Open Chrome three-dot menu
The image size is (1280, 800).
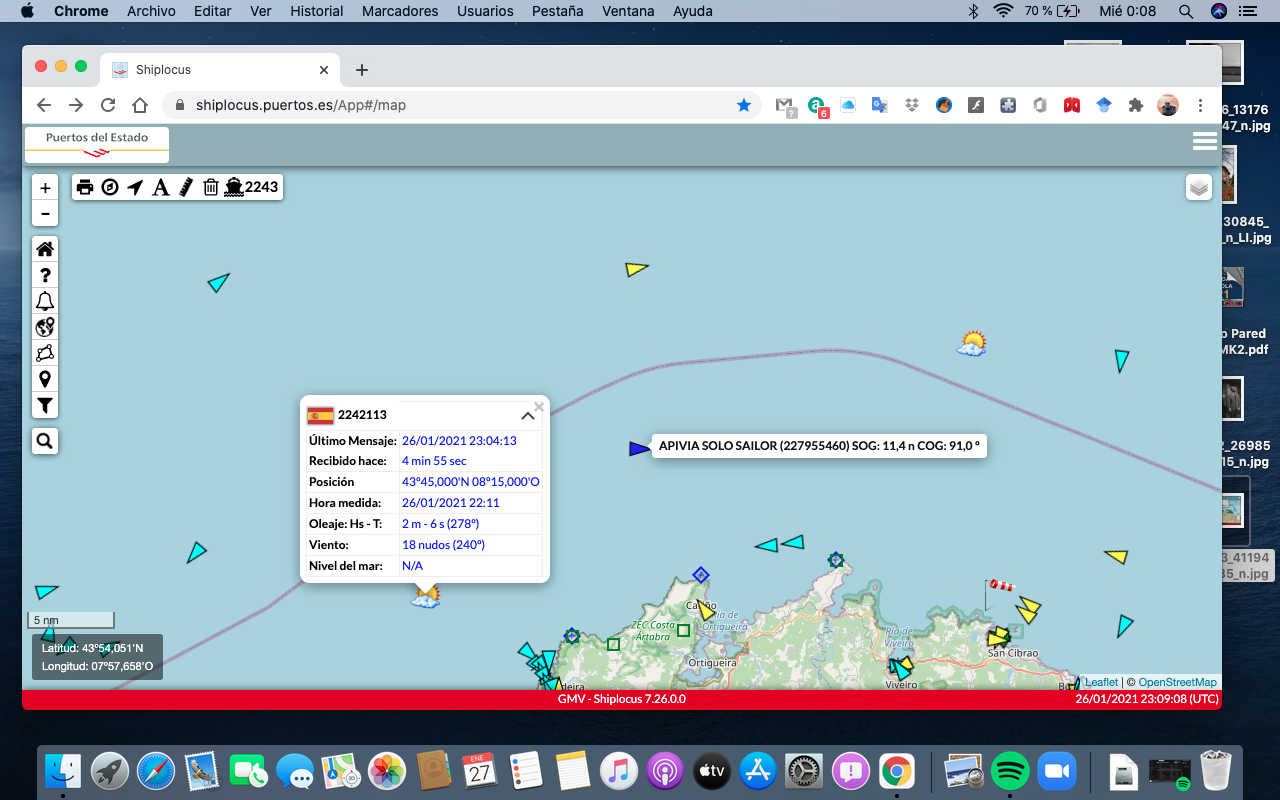click(1201, 105)
